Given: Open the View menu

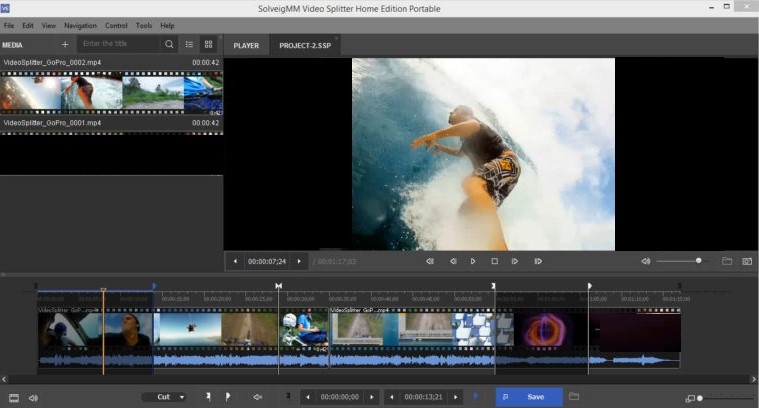Looking at the screenshot, I should 48,26.
